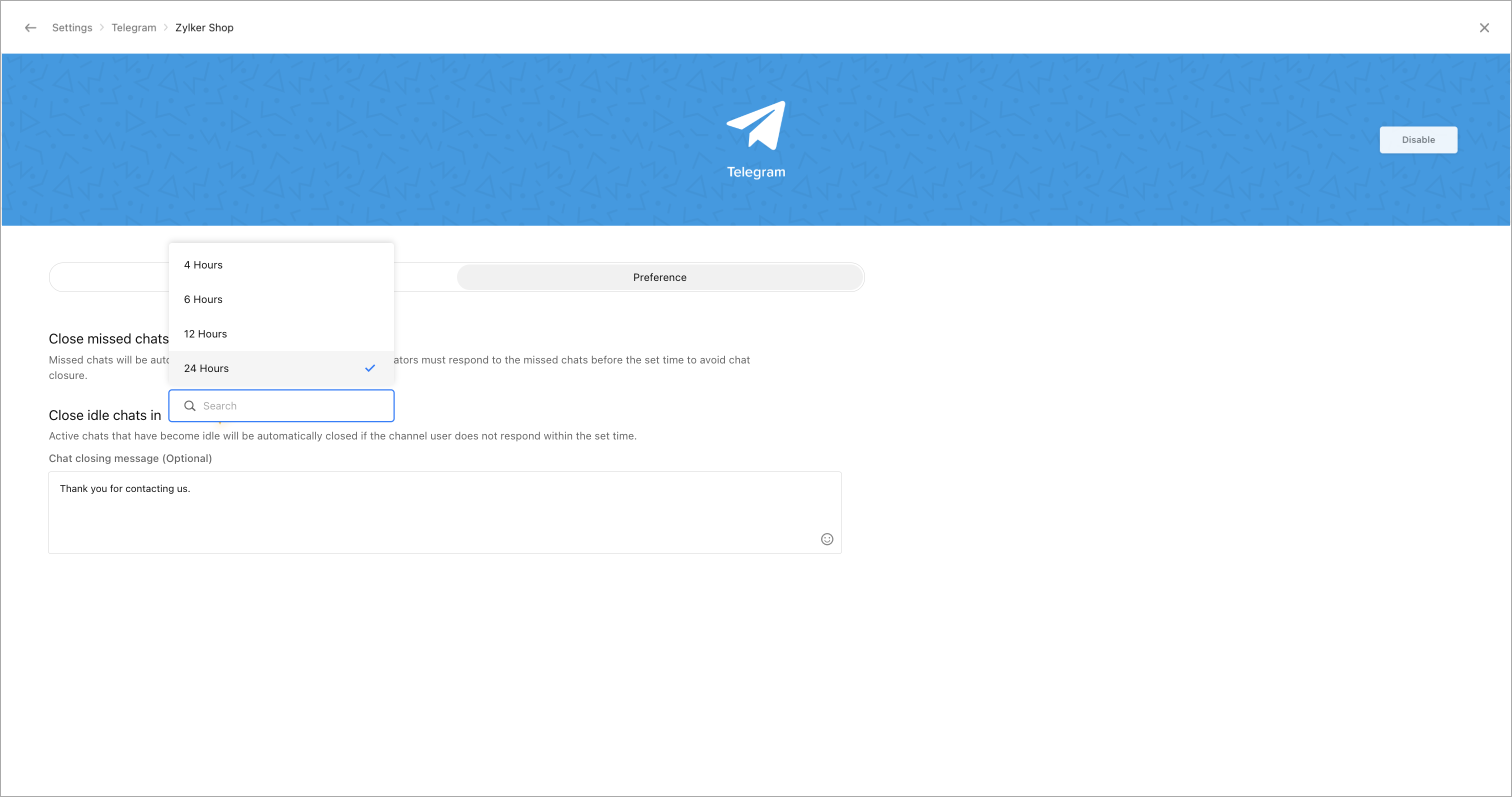Click the back arrow icon
The width and height of the screenshot is (1512, 797).
(x=30, y=28)
